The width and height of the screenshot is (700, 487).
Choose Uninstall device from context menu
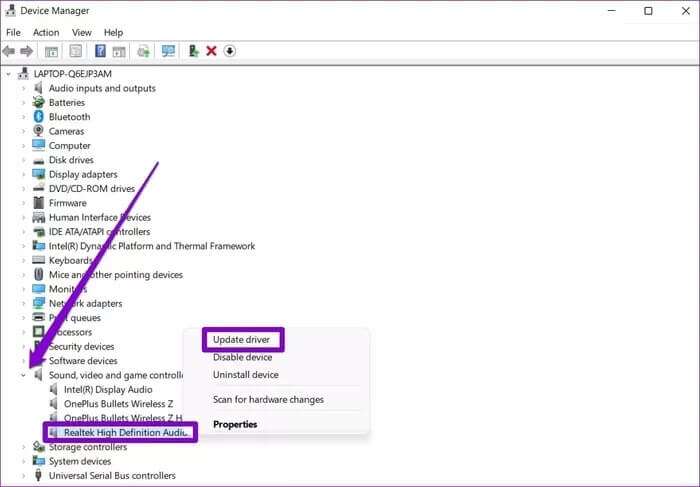point(246,375)
